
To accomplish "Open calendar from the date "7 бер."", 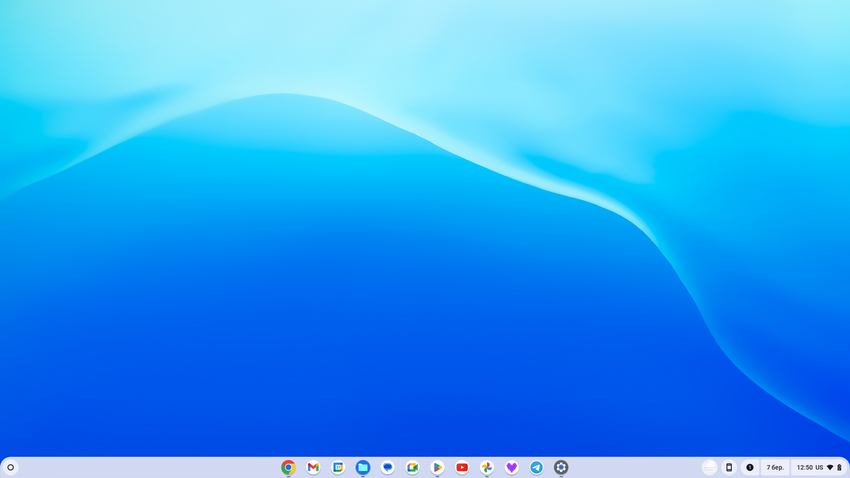I will pos(775,467).
